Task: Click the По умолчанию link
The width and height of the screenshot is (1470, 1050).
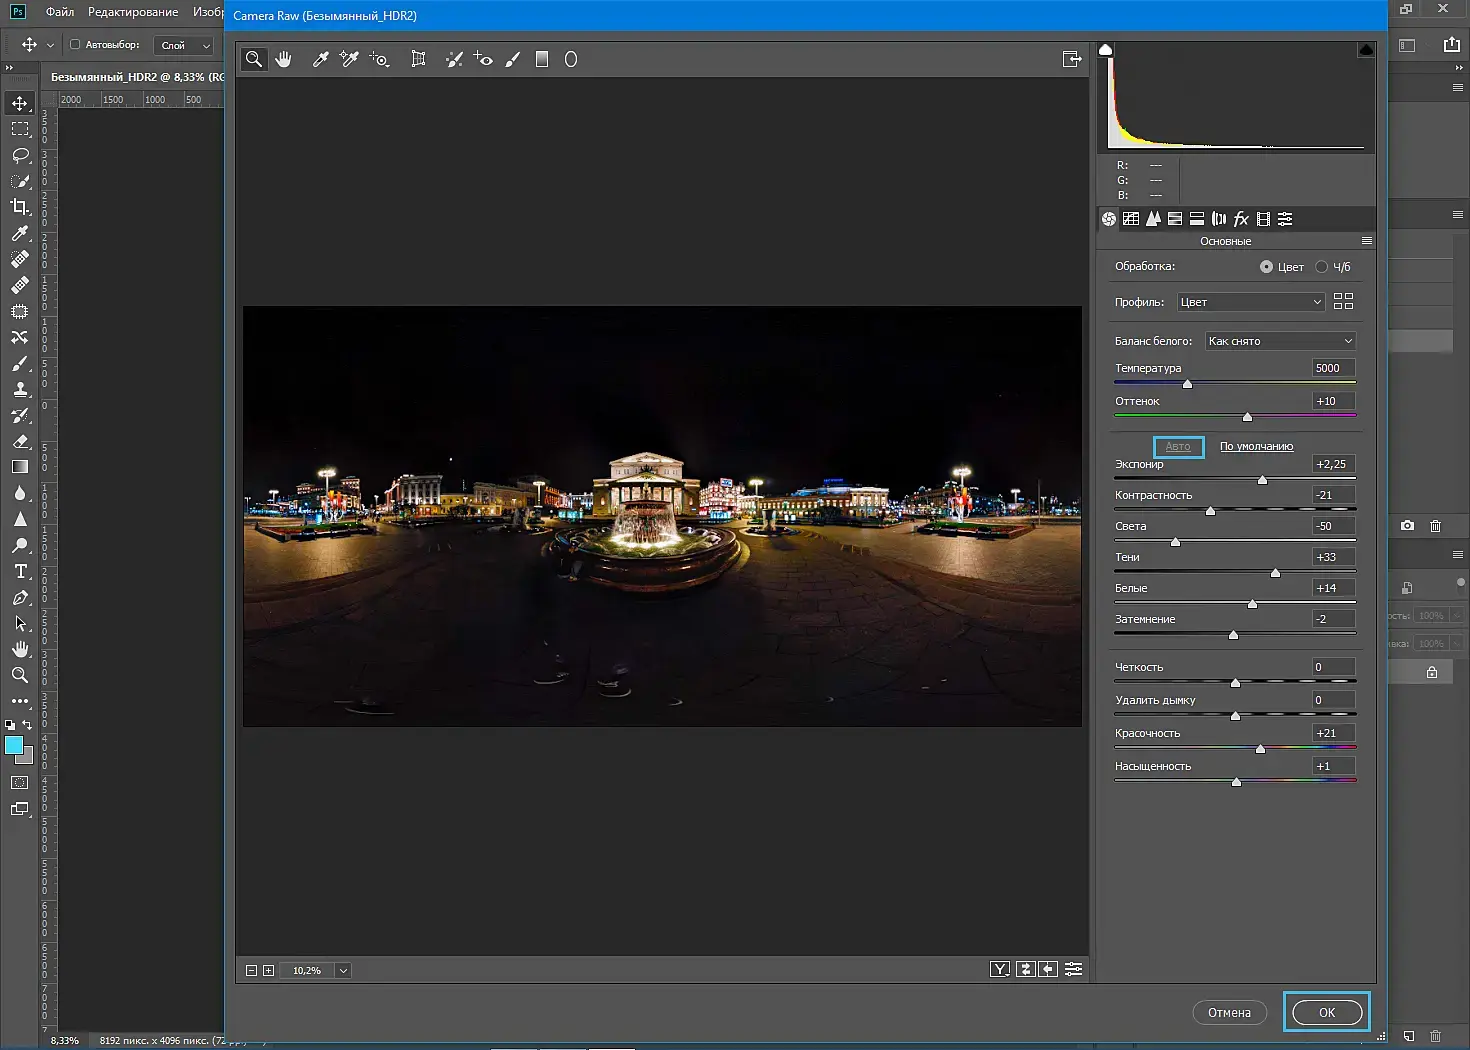Action: 1256,446
